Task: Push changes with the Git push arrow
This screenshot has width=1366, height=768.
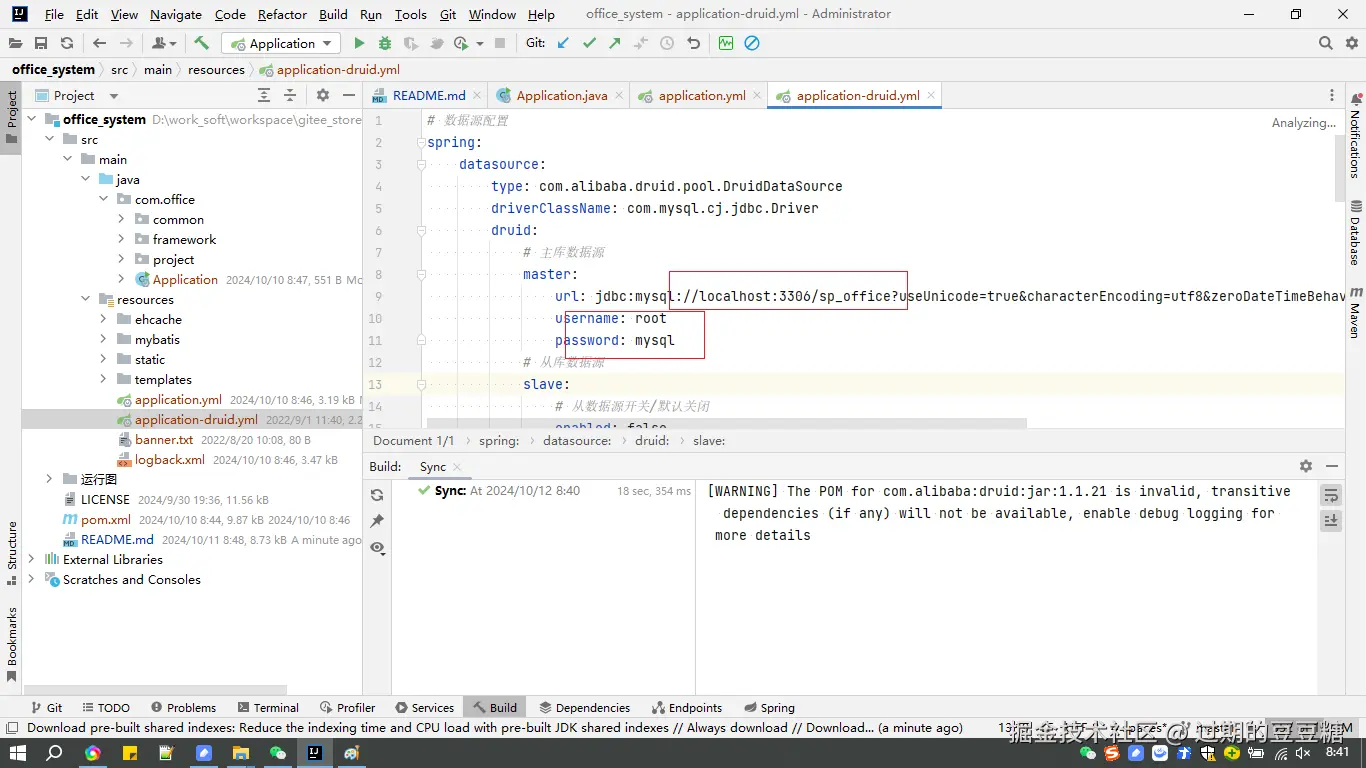Action: click(x=615, y=43)
